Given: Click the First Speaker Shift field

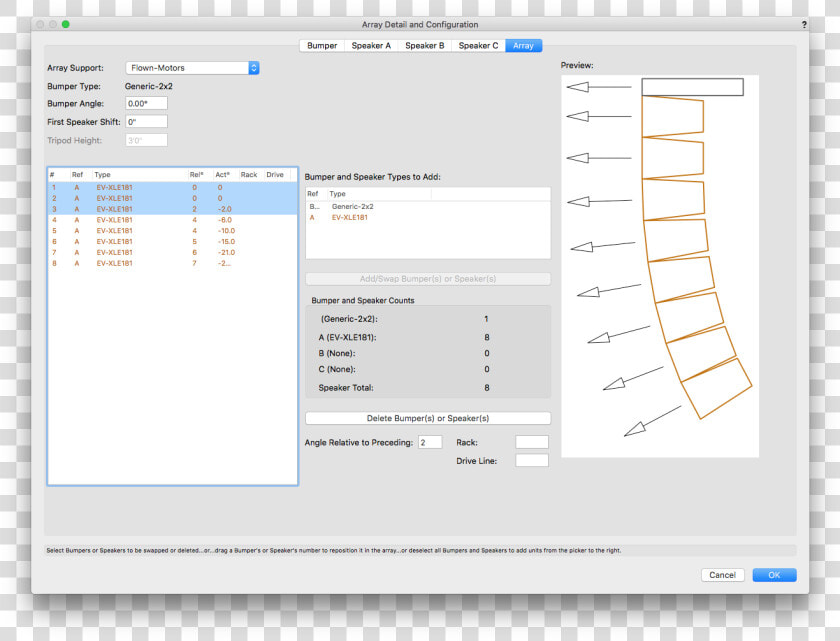Looking at the screenshot, I should (146, 122).
